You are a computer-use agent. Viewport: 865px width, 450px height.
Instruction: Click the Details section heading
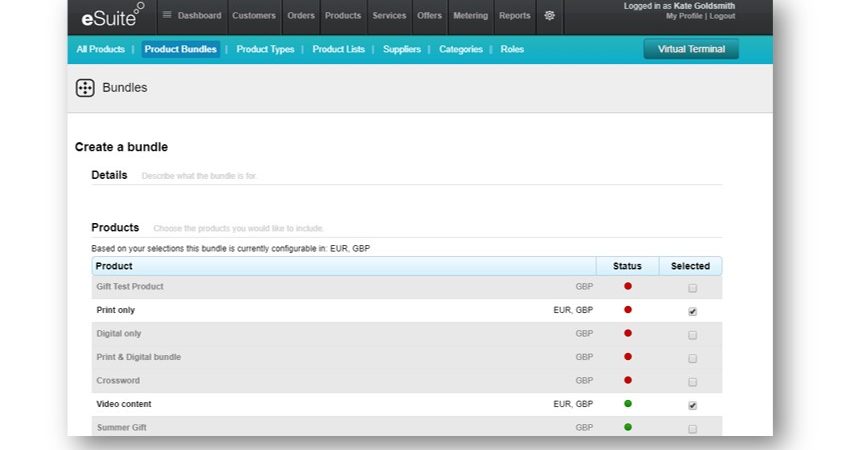click(109, 175)
